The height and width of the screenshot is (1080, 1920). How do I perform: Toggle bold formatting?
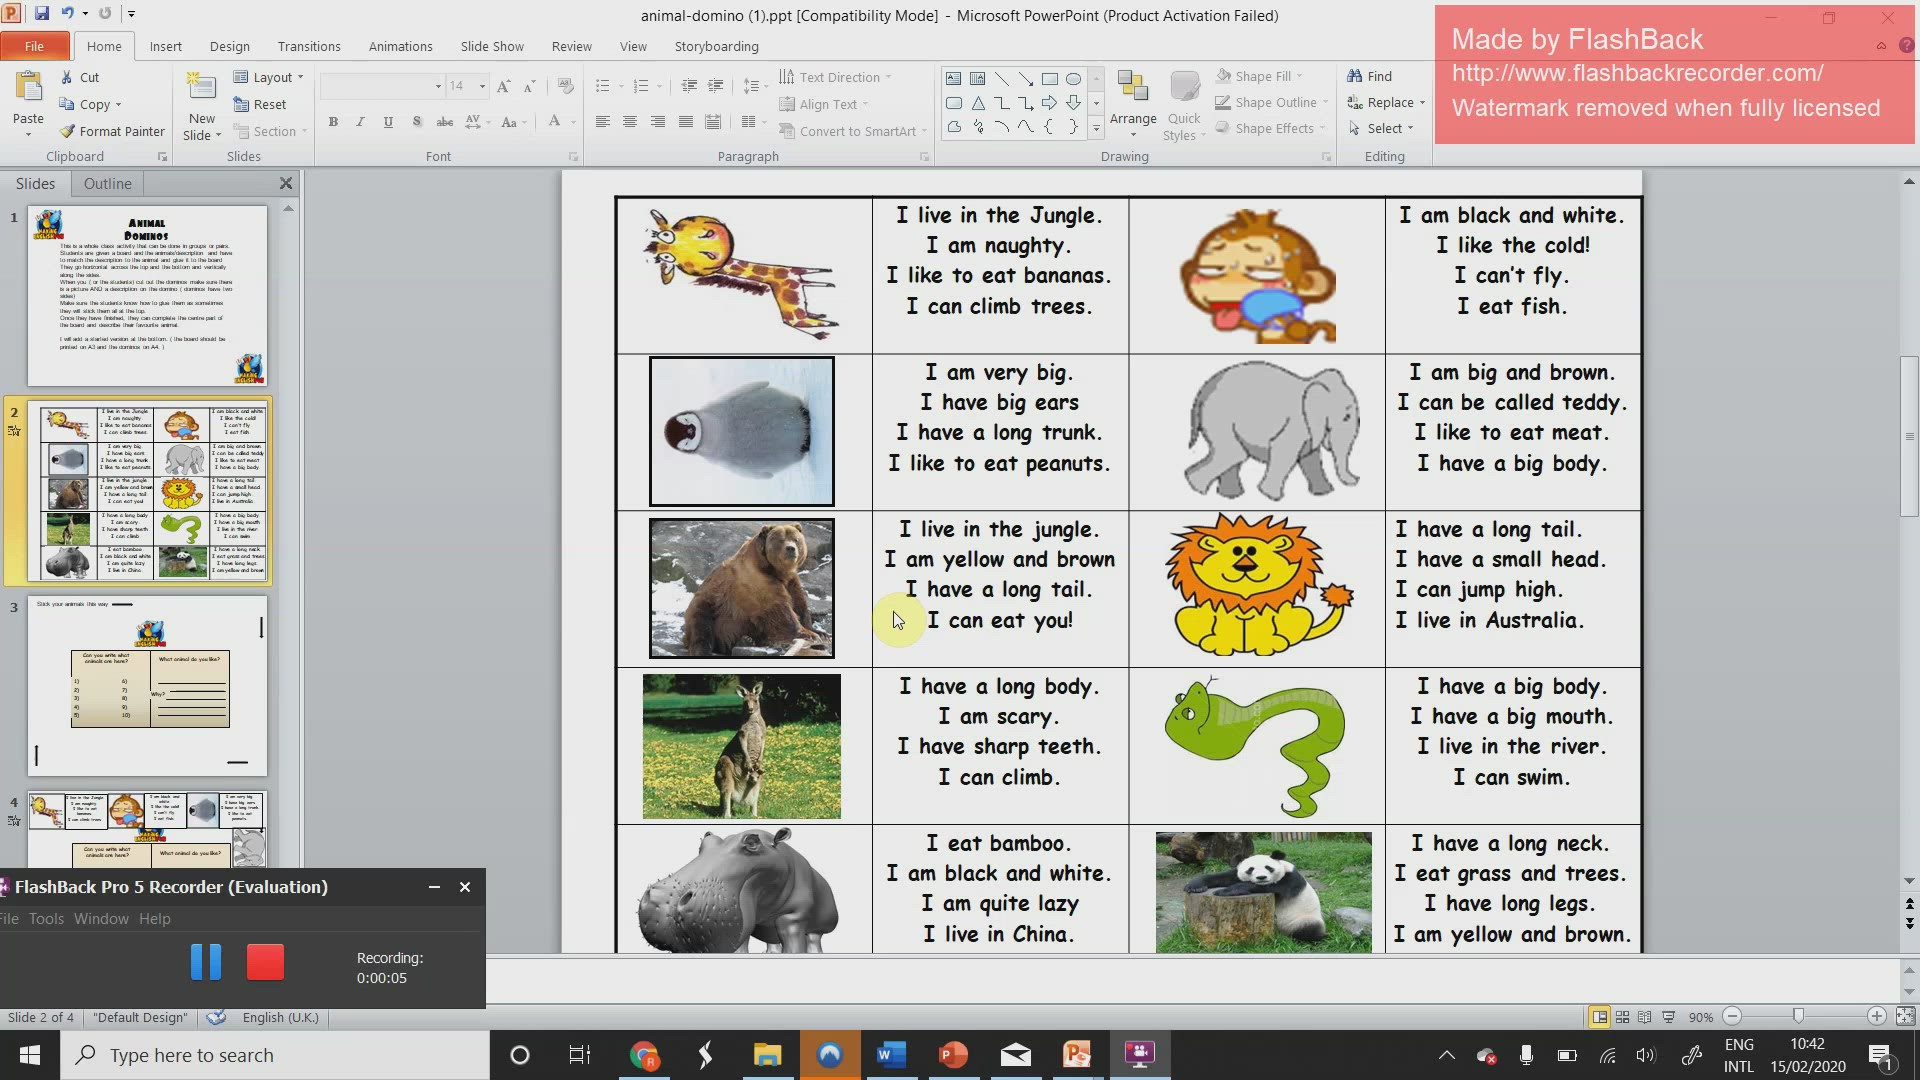tap(334, 122)
